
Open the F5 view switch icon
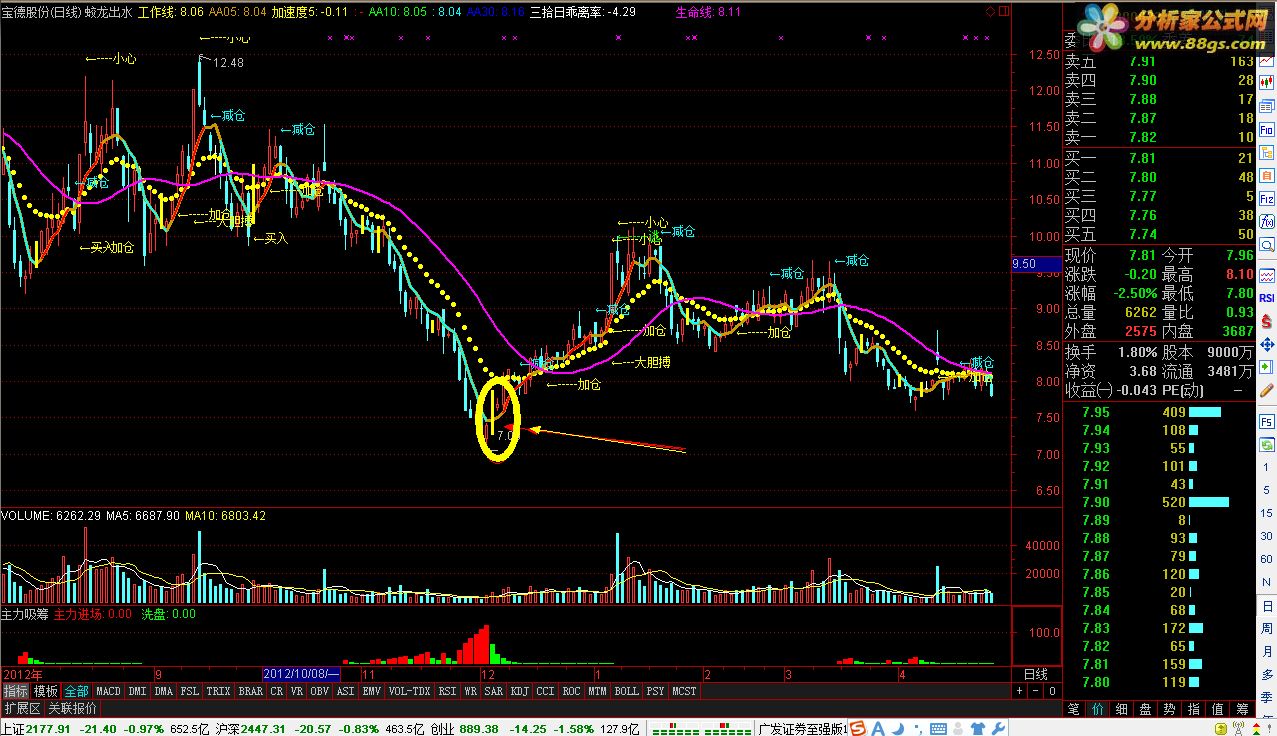point(1267,421)
